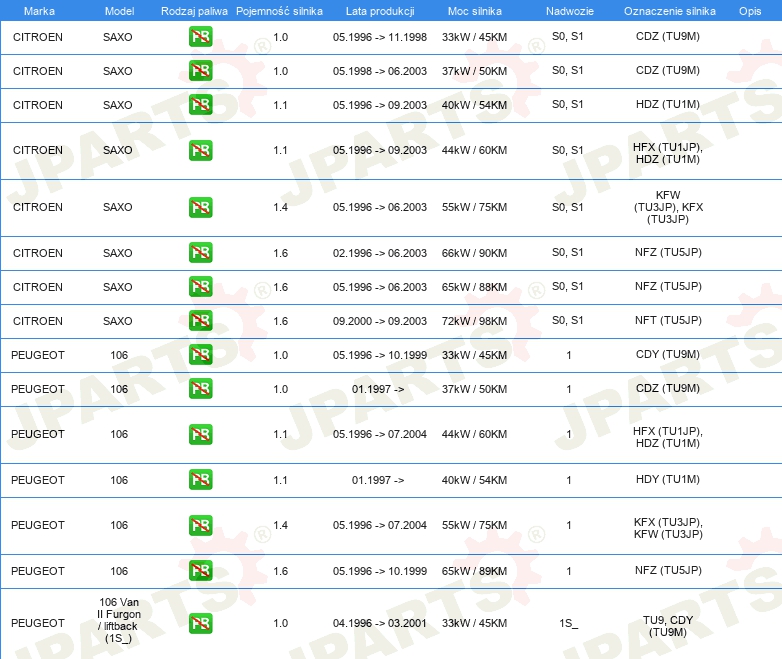This screenshot has width=782, height=659.
Task: Click KFX (TU3JP), KFW (TU3JP) Peugeot cell
Action: [x=668, y=528]
